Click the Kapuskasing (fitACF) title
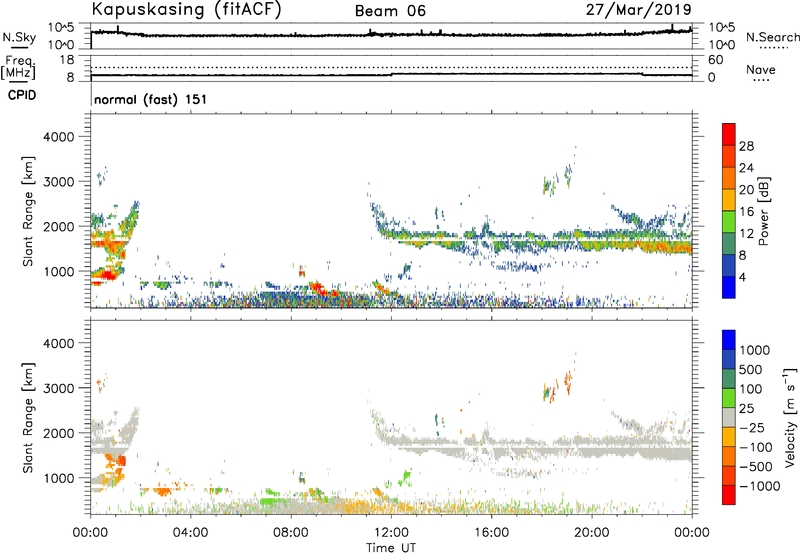Viewport: 800px width, 554px height. coord(186,9)
